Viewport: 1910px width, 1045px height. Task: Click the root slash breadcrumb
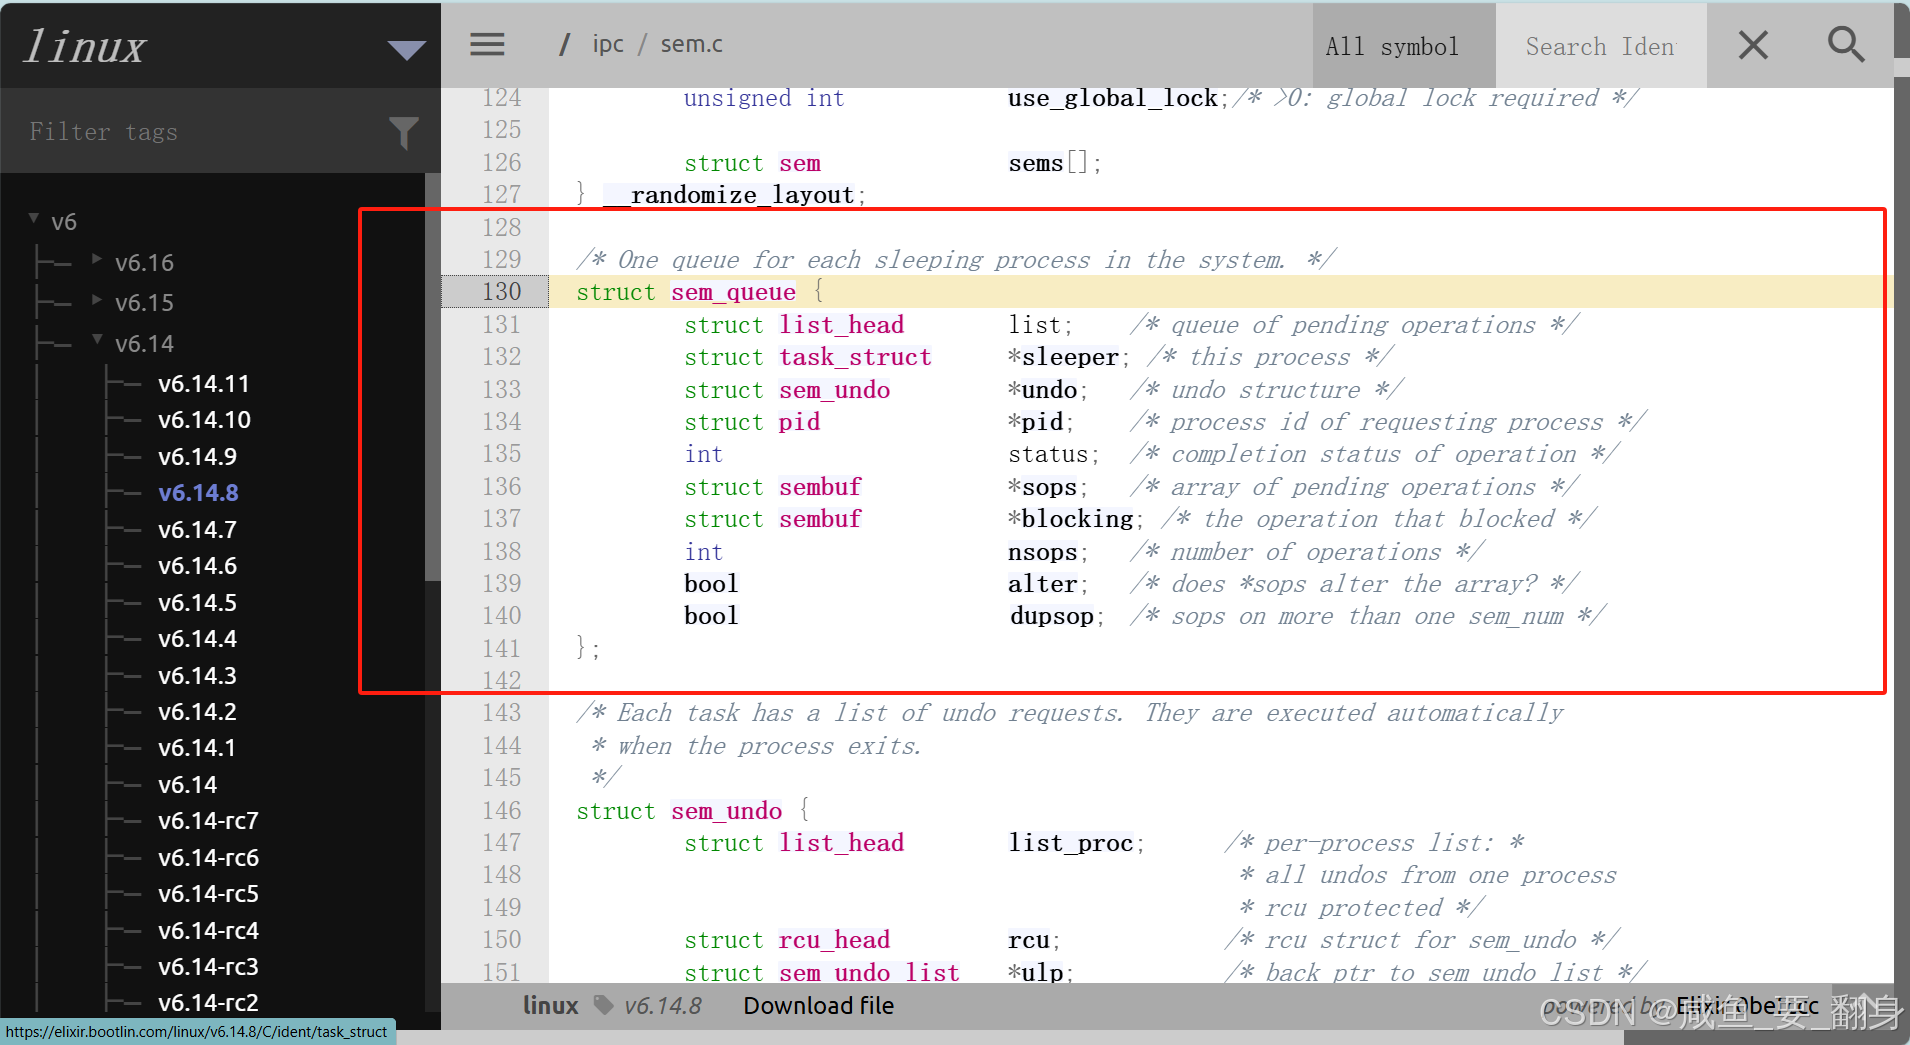point(564,45)
